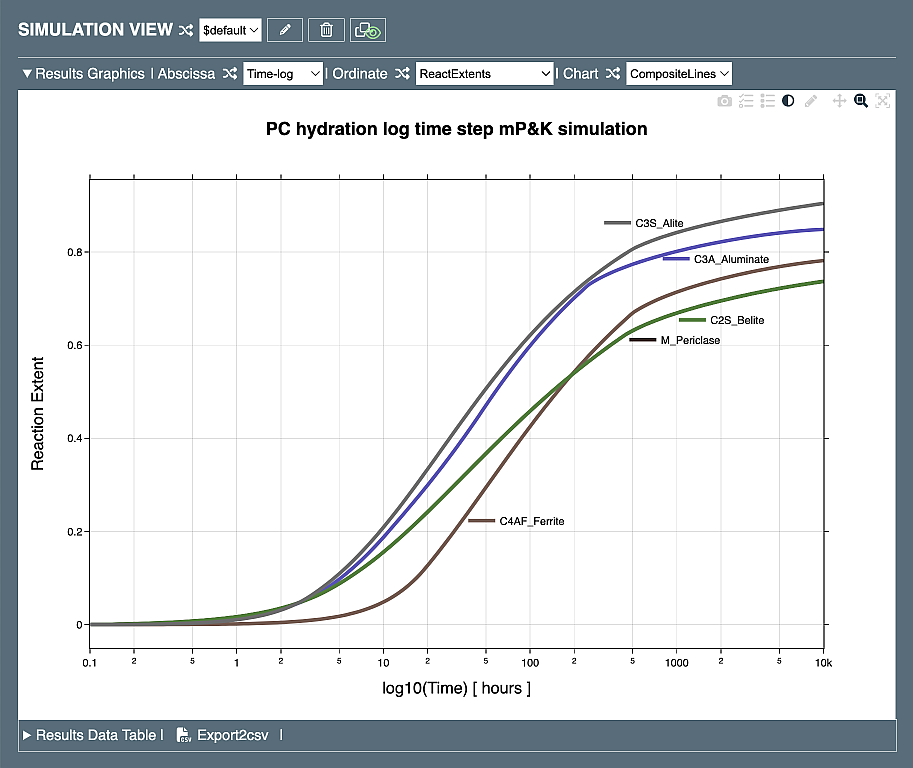Toggle the view visibility eye button
This screenshot has width=913, height=768.
pyautogui.click(x=368, y=30)
